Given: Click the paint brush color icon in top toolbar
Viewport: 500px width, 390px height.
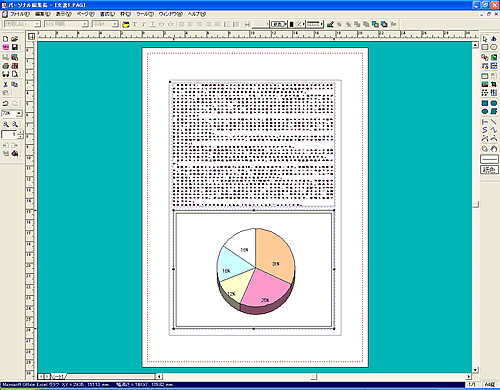Looking at the screenshot, I should click(330, 24).
